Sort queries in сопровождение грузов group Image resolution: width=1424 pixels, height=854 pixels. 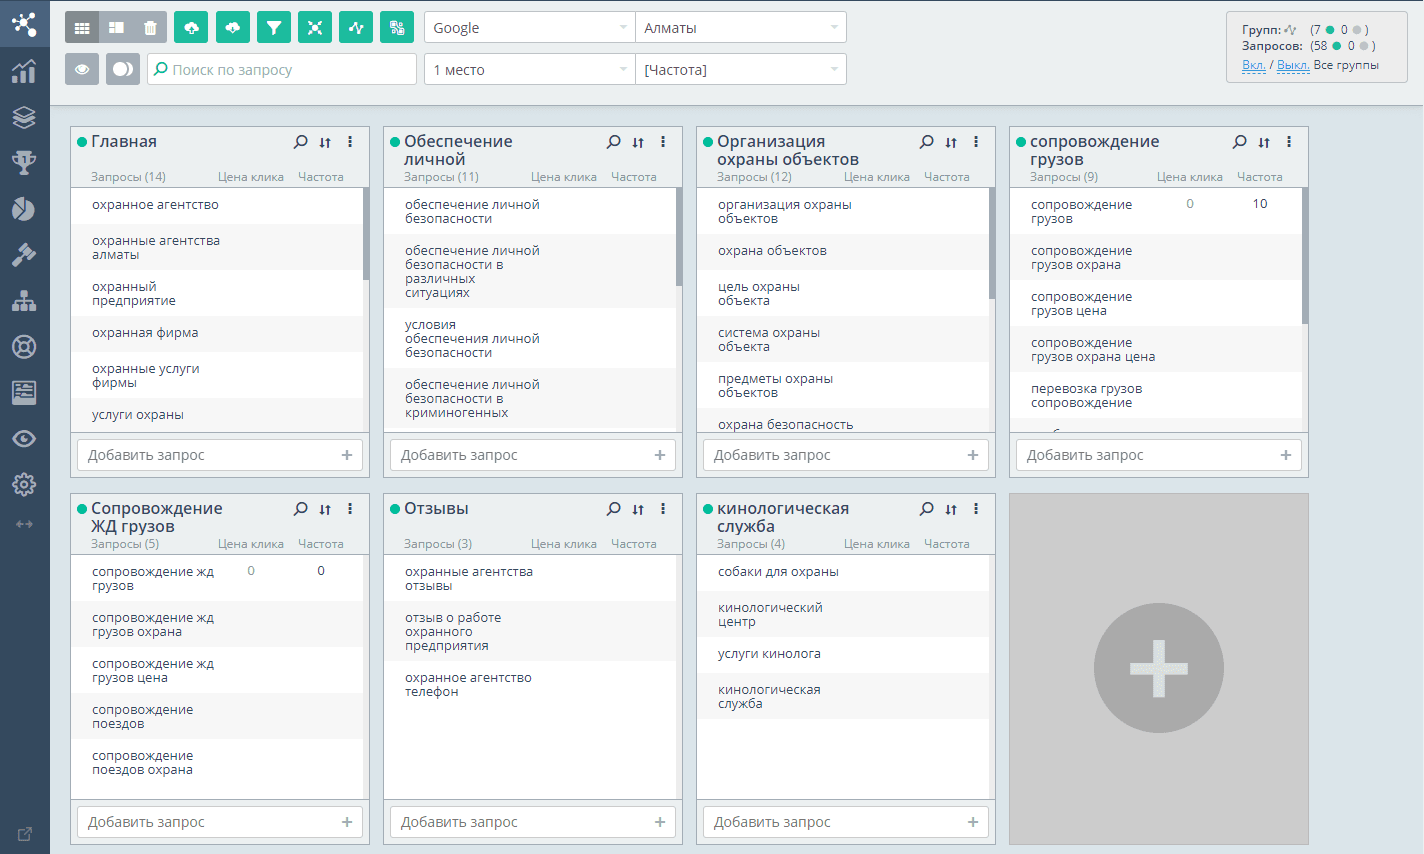click(x=1264, y=142)
